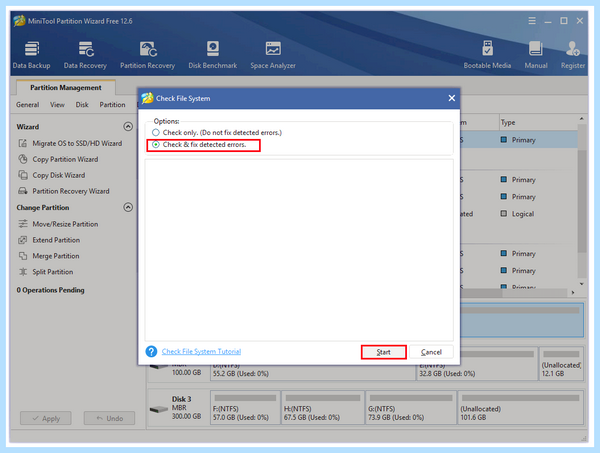
Task: Select H:(NTFS) 67.5 GB partition
Action: (x=323, y=407)
